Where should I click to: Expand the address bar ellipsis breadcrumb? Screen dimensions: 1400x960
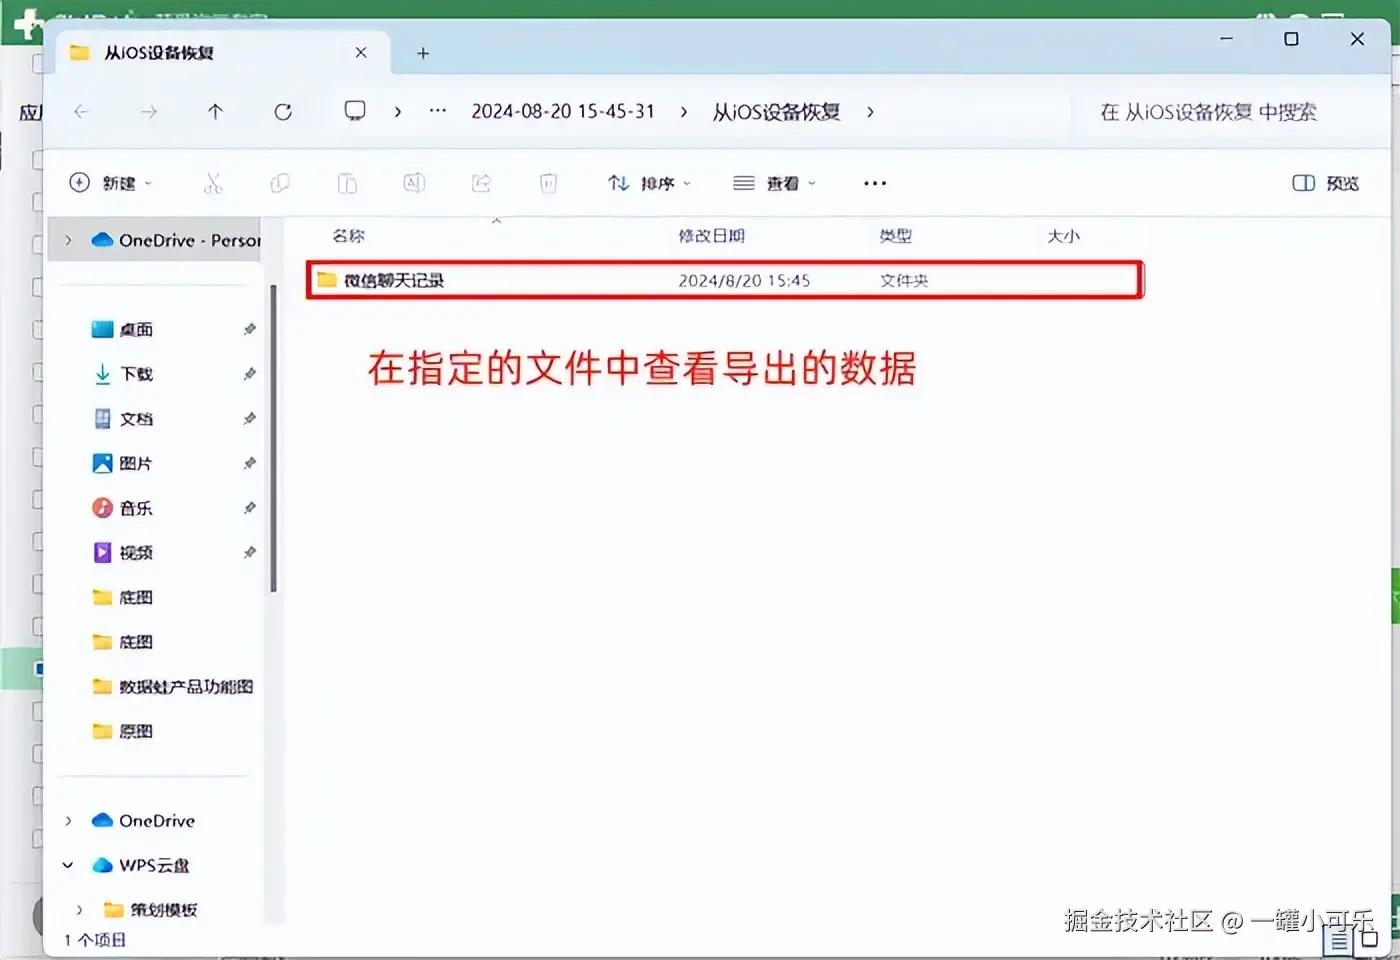click(x=438, y=111)
